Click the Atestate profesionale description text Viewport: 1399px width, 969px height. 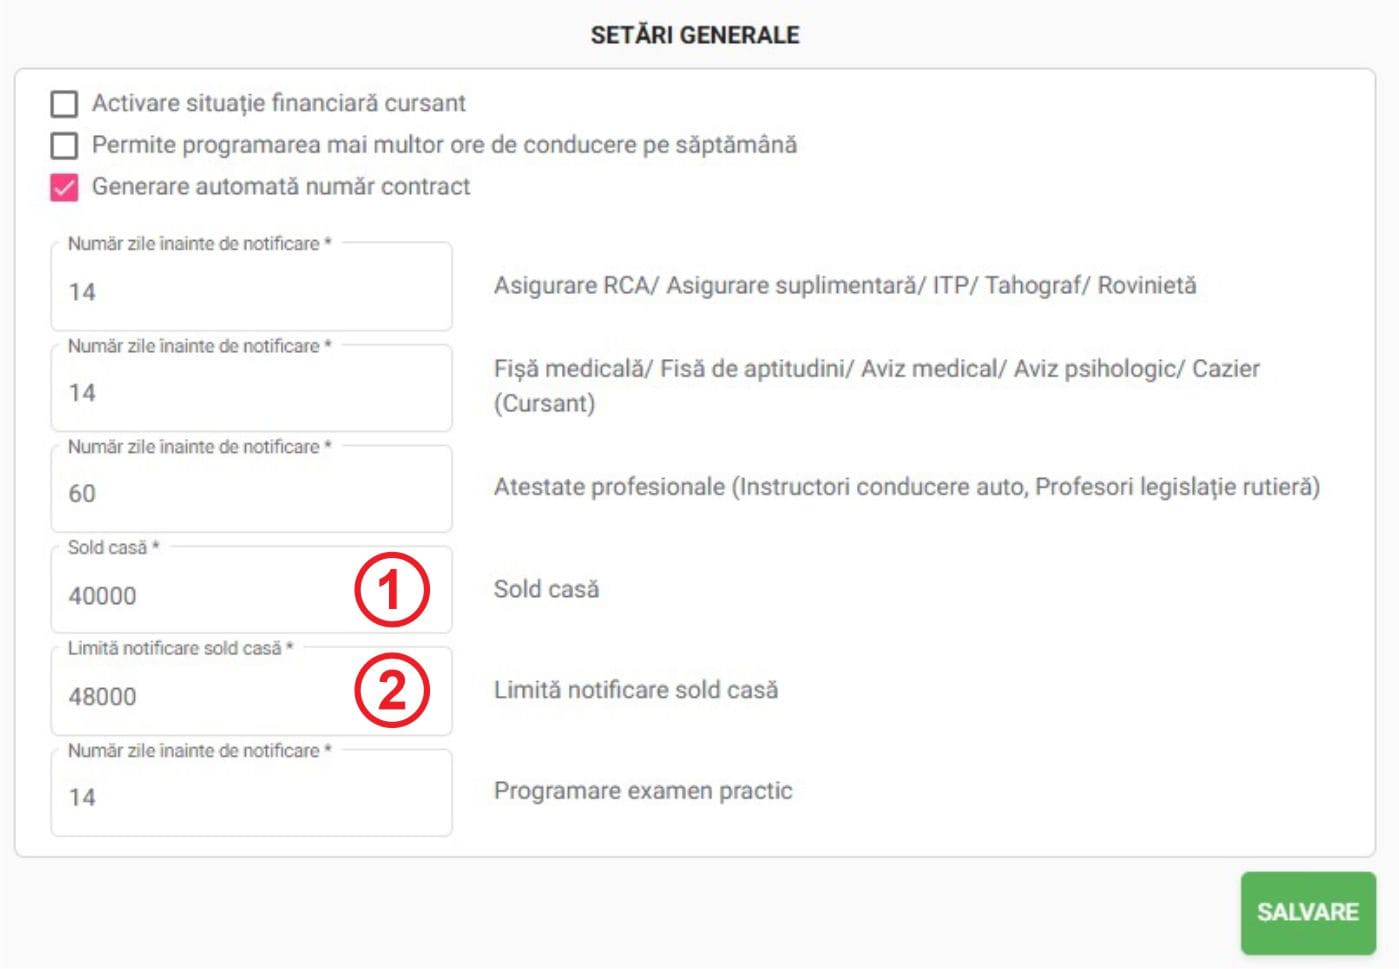coord(907,487)
